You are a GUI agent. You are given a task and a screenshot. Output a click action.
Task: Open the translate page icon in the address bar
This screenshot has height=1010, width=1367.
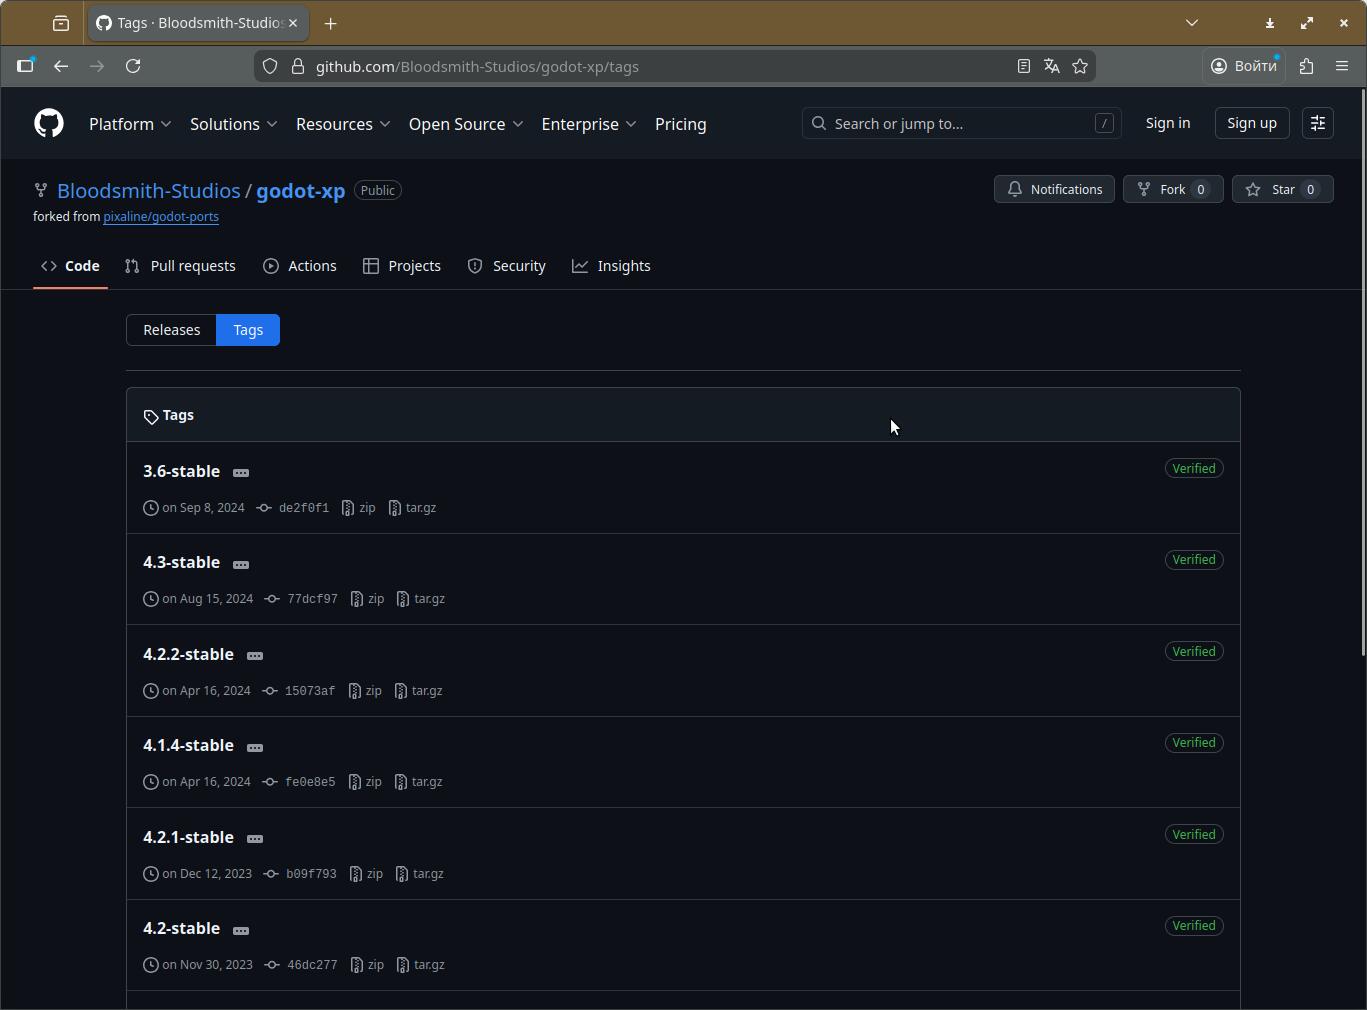(1052, 66)
